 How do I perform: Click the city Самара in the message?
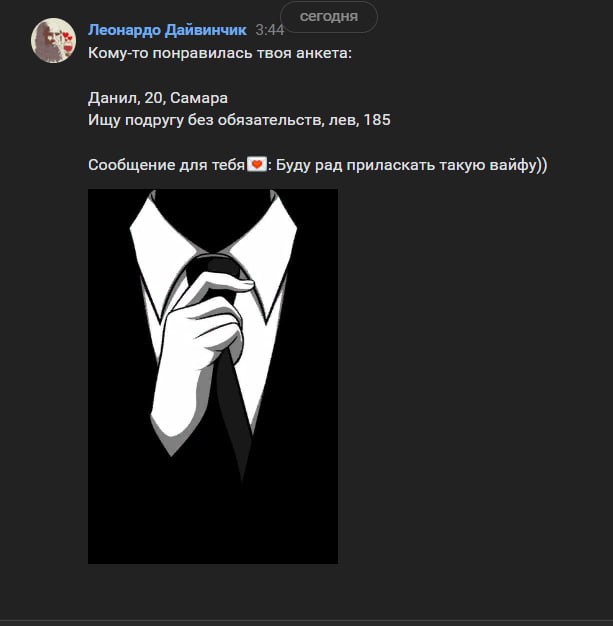[x=199, y=98]
